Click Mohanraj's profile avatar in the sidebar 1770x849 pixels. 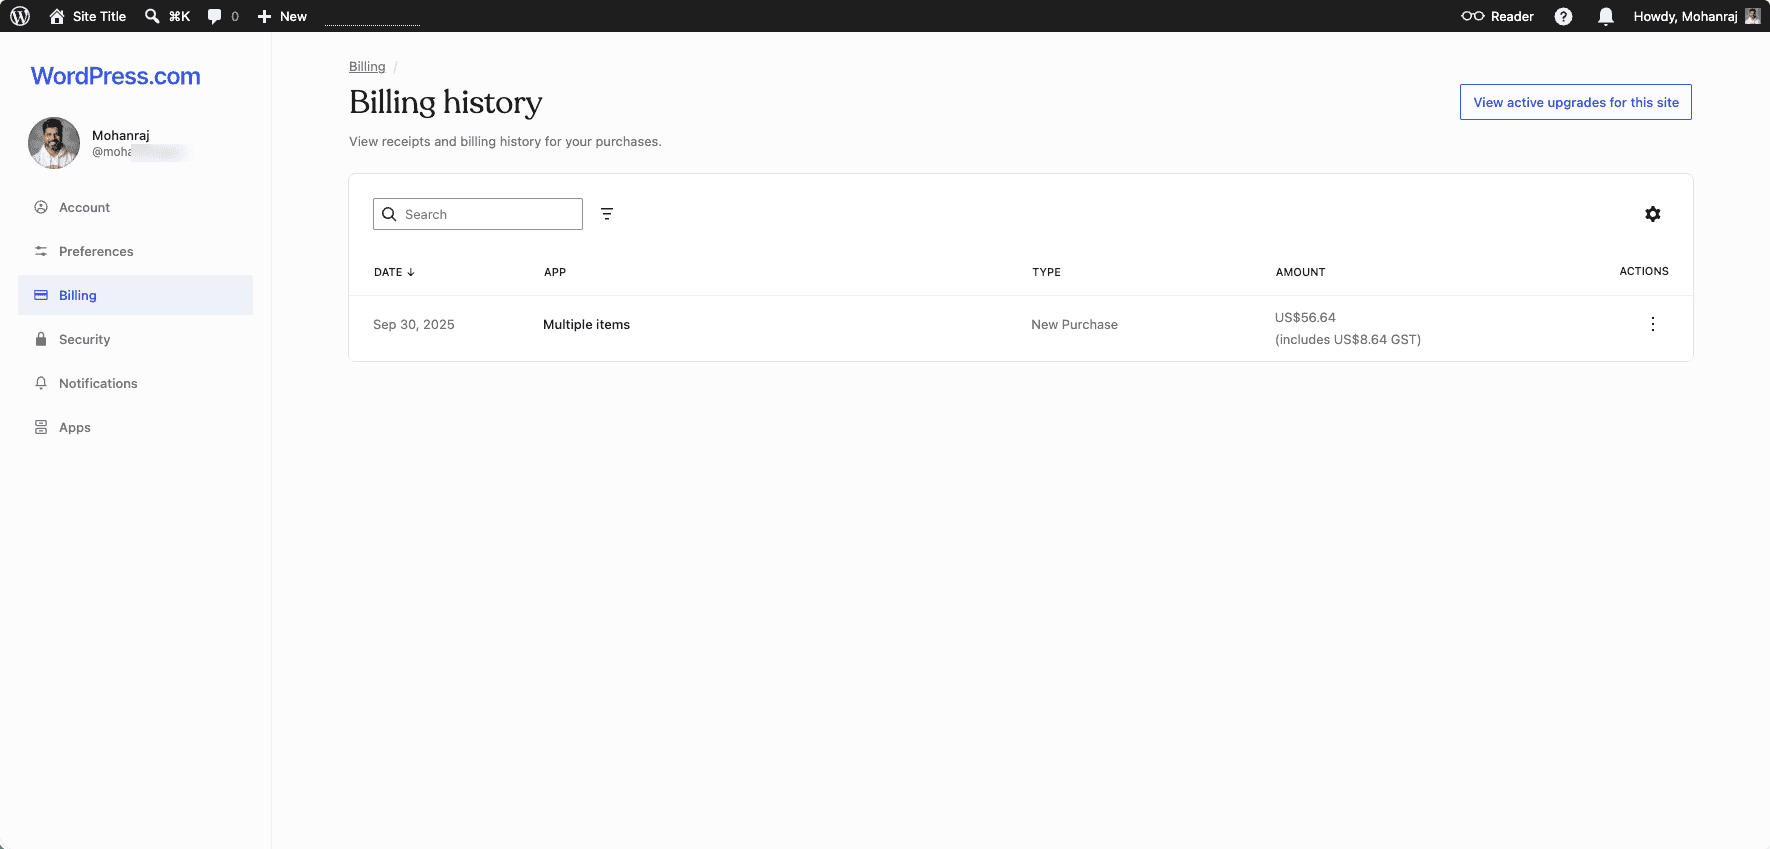[x=54, y=143]
